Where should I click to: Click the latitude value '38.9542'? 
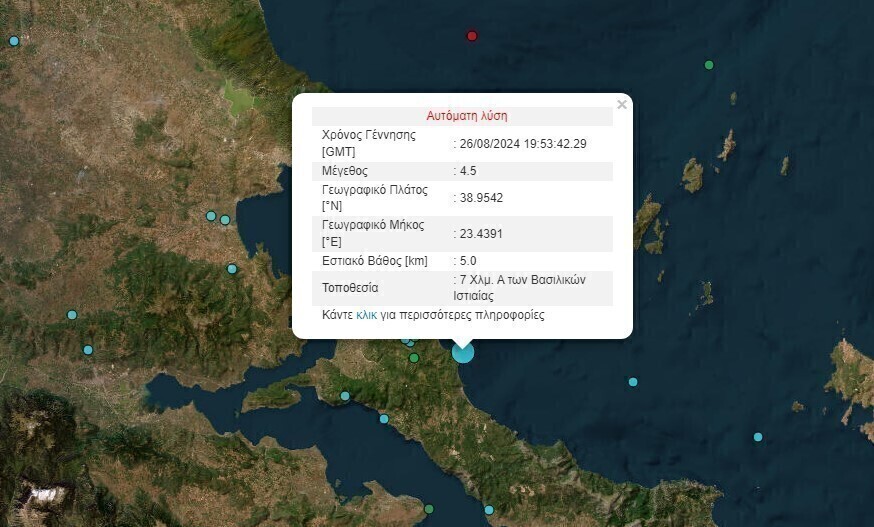point(481,198)
